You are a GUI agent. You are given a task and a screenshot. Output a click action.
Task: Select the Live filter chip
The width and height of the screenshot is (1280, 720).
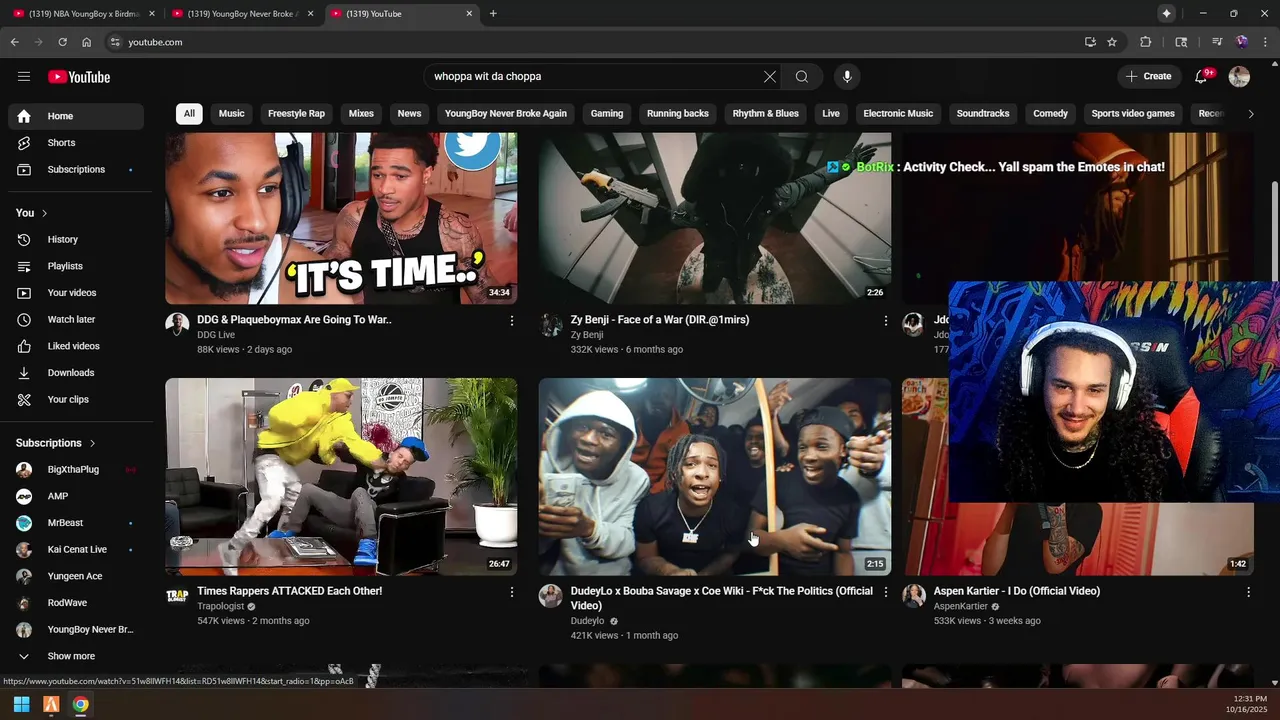(831, 114)
